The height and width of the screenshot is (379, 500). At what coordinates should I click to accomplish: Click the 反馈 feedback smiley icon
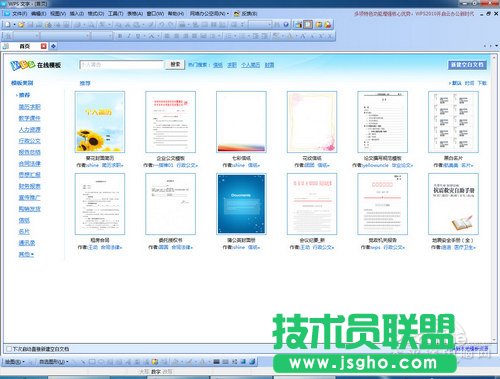[237, 14]
